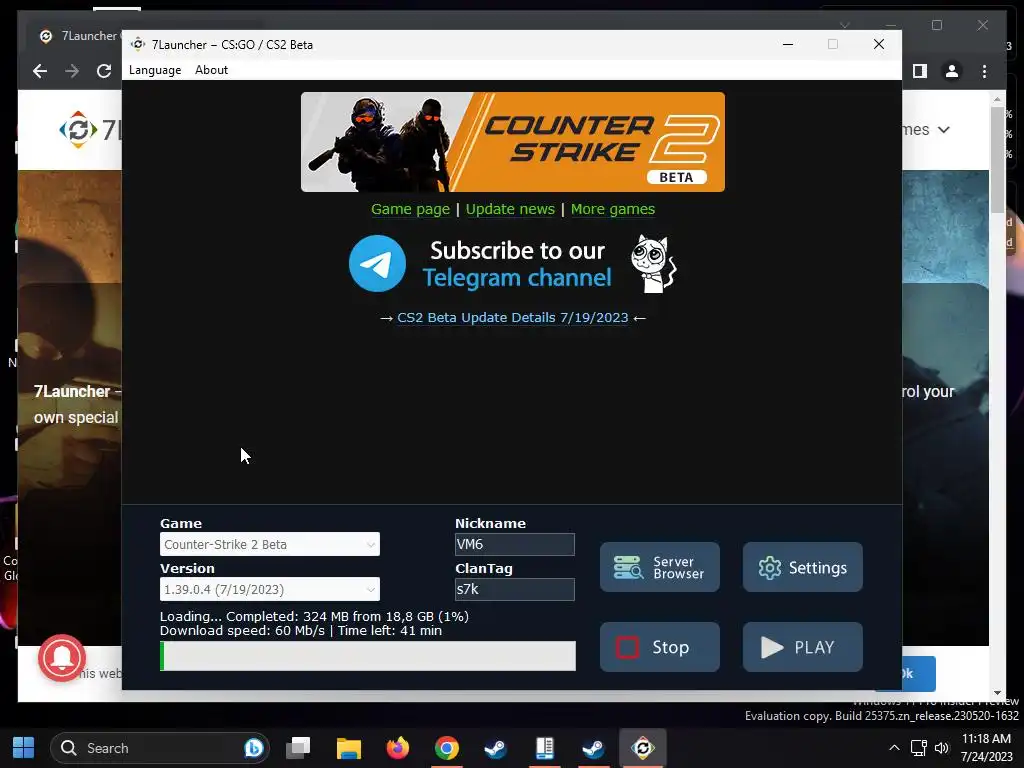Focus the ClanTag input field
Image resolution: width=1024 pixels, height=768 pixels.
(x=515, y=589)
